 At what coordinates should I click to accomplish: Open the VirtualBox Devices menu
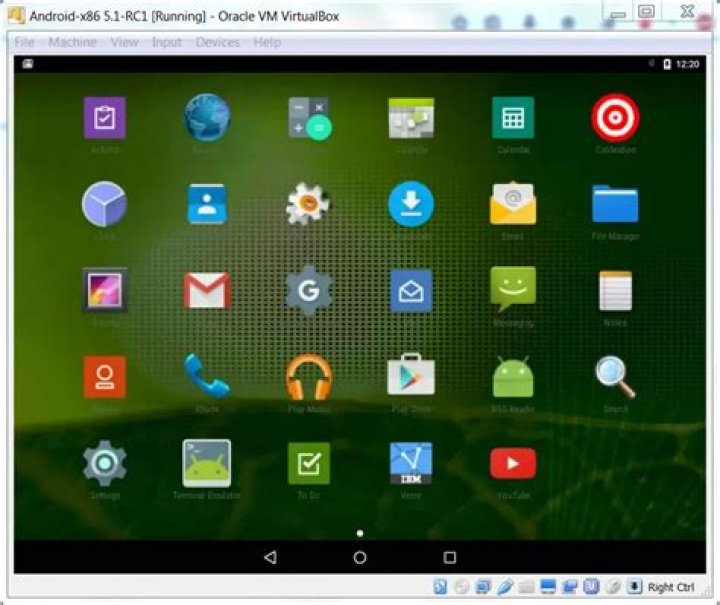tap(218, 42)
